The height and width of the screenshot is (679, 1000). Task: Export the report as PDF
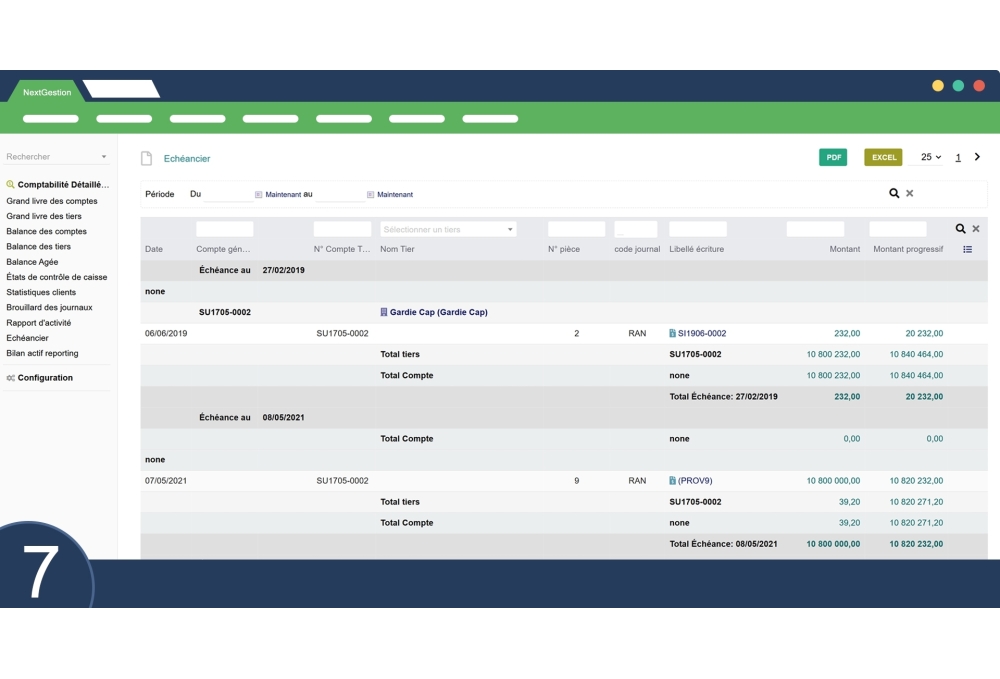point(833,157)
